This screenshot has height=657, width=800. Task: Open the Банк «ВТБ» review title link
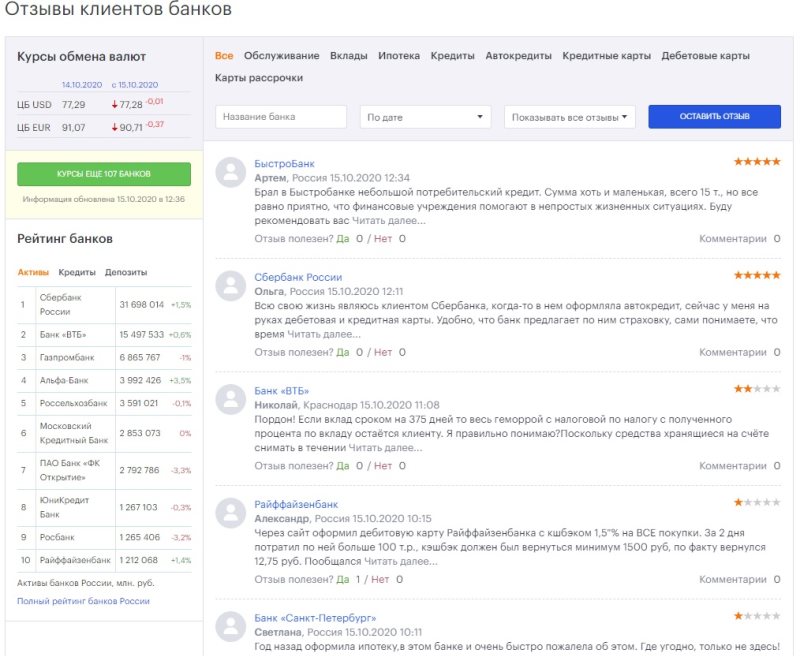point(282,391)
